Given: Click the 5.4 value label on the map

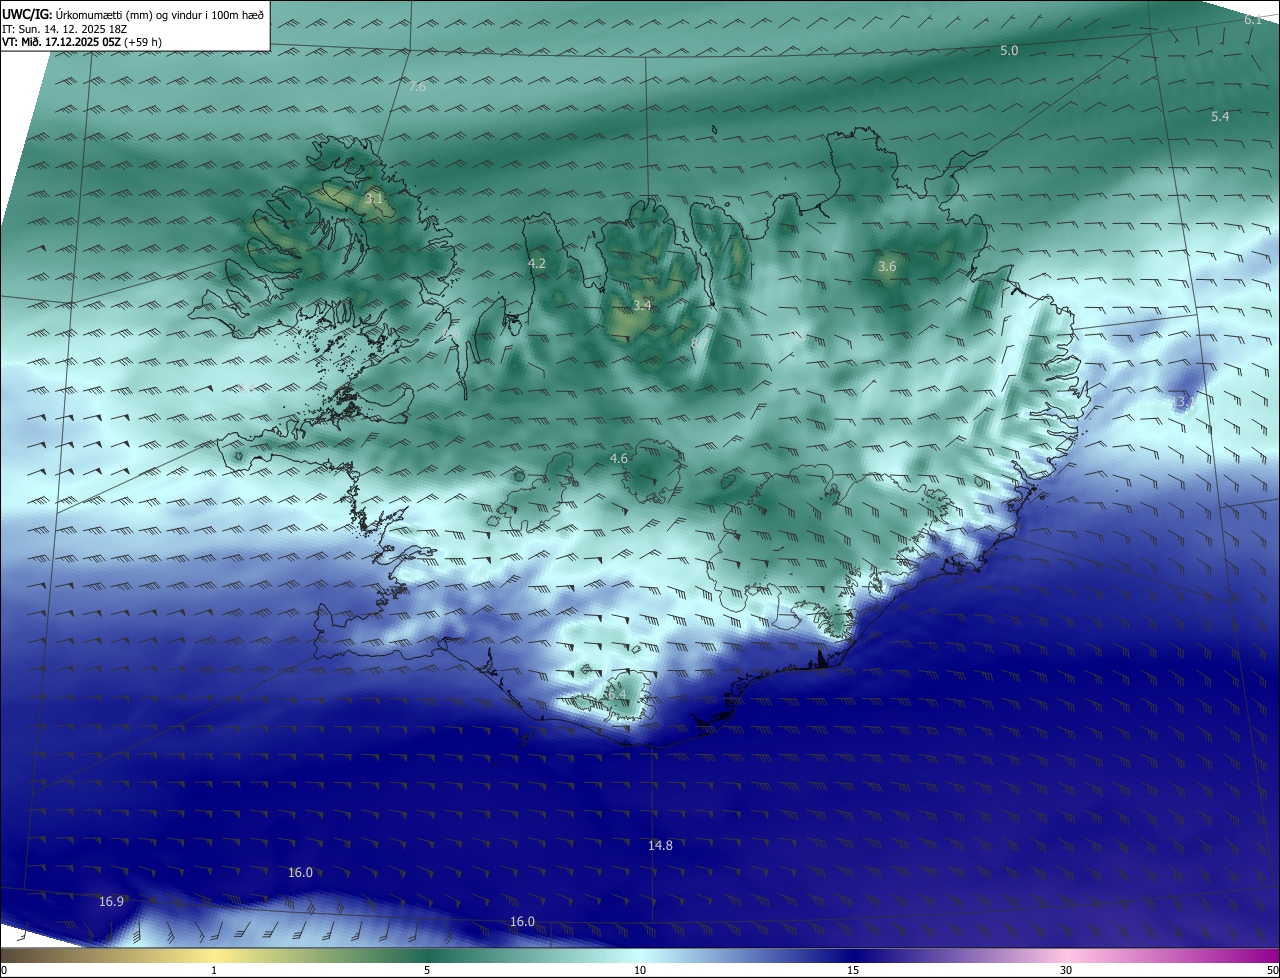Looking at the screenshot, I should click(1220, 117).
